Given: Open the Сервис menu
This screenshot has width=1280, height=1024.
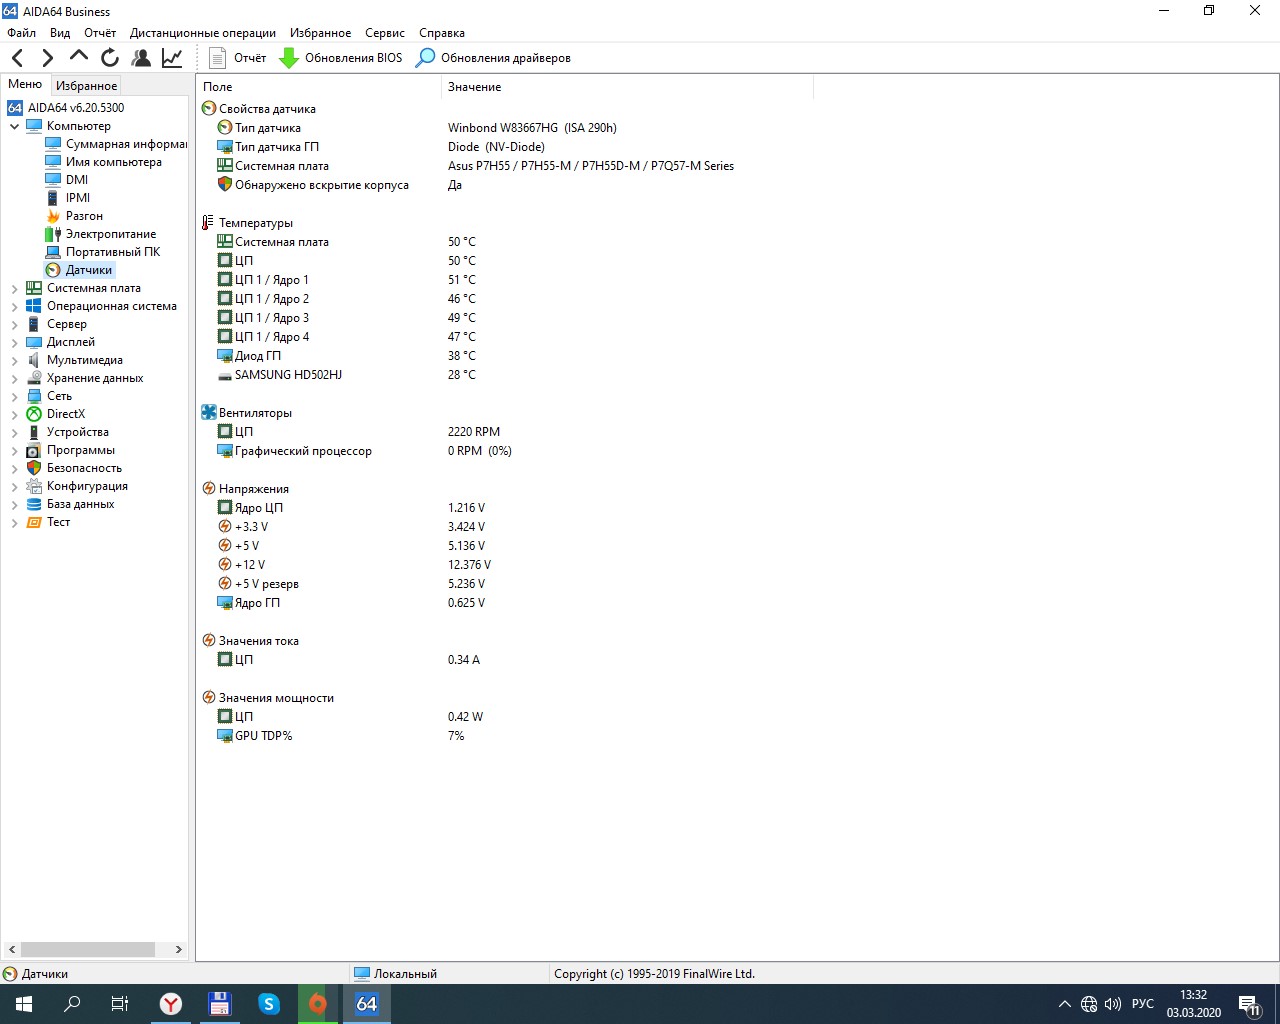Looking at the screenshot, I should [x=385, y=33].
